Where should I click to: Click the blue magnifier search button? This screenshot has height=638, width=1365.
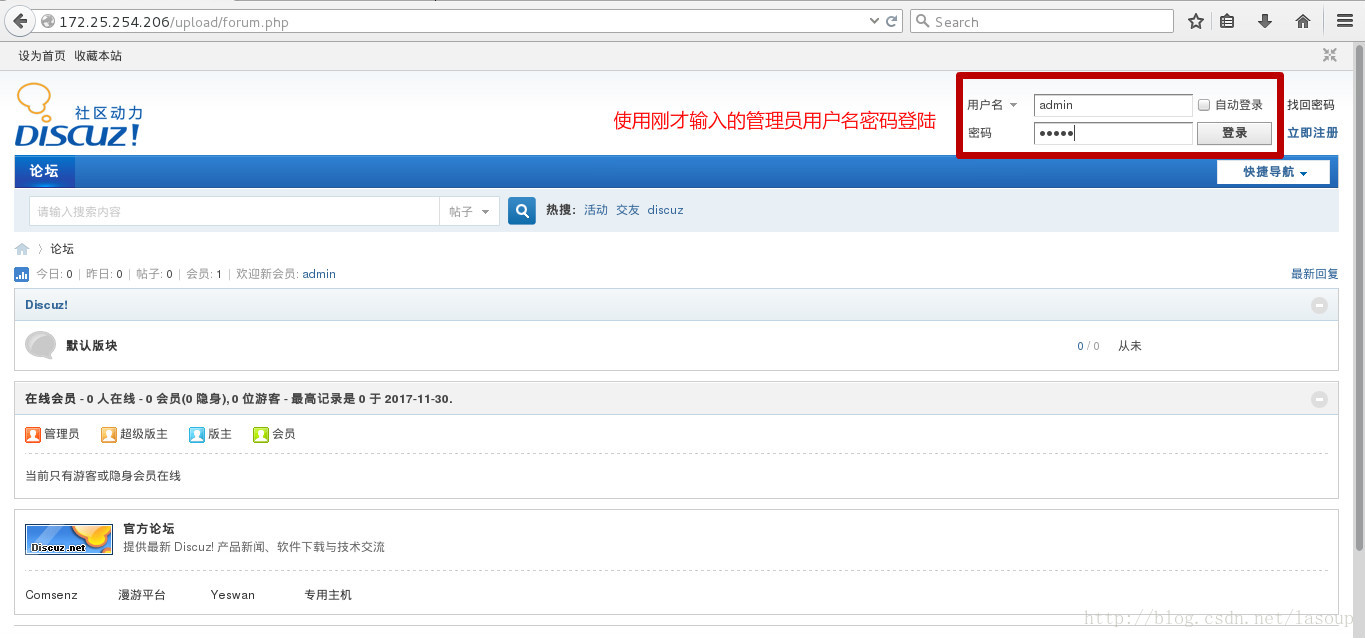pos(522,211)
